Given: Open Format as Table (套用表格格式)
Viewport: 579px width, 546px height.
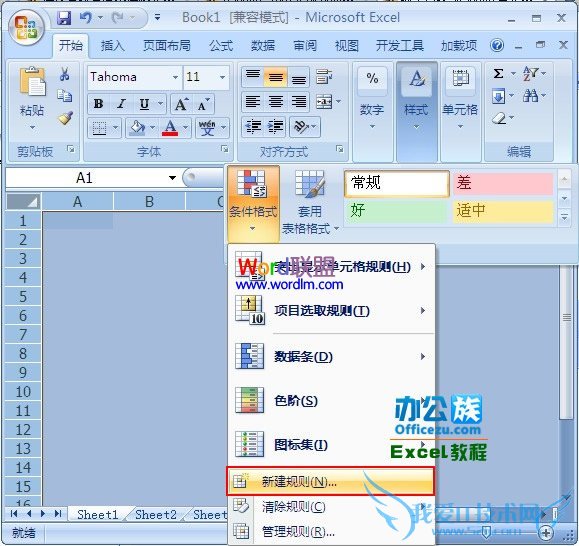Looking at the screenshot, I should tap(310, 203).
